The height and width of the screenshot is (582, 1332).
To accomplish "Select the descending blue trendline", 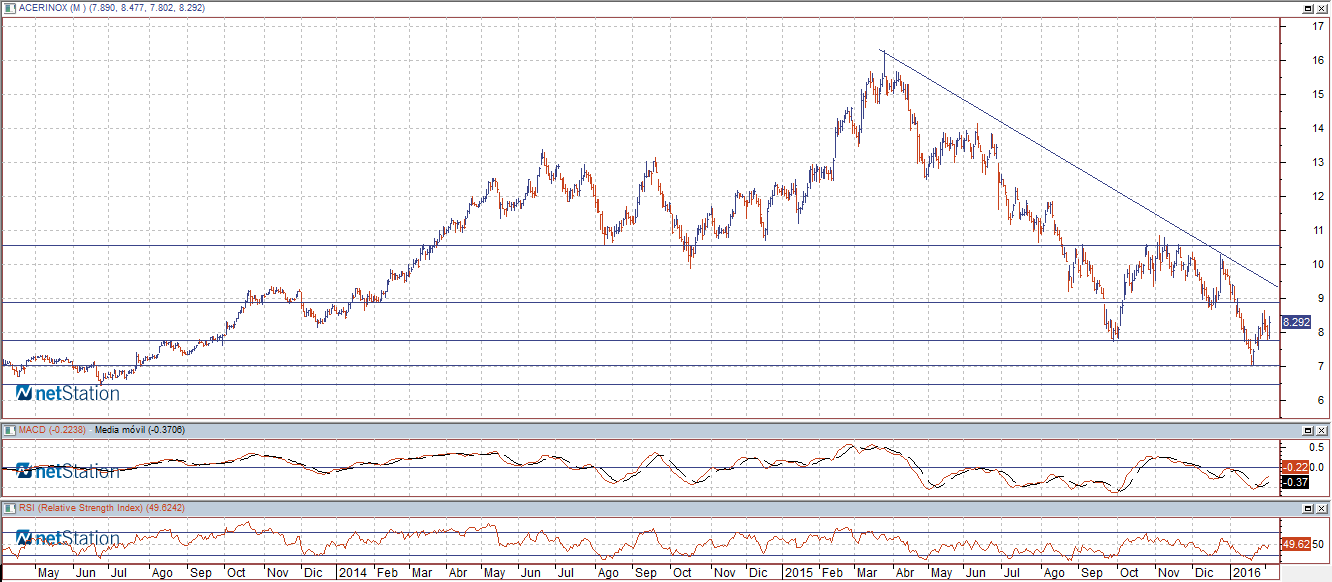I will pos(1080,167).
